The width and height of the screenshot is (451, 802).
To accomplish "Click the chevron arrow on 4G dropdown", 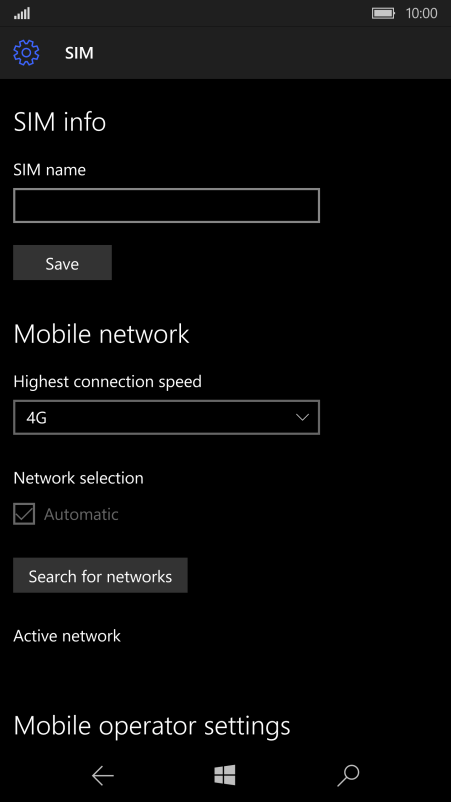I will tap(302, 417).
